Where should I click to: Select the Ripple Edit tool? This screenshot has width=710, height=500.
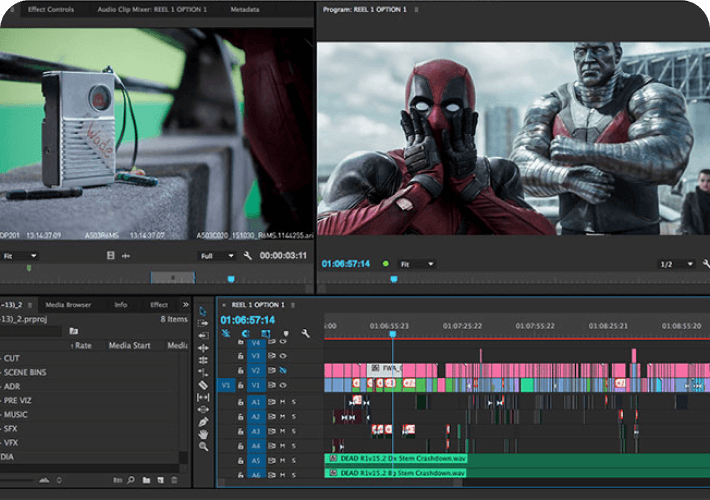[x=203, y=348]
